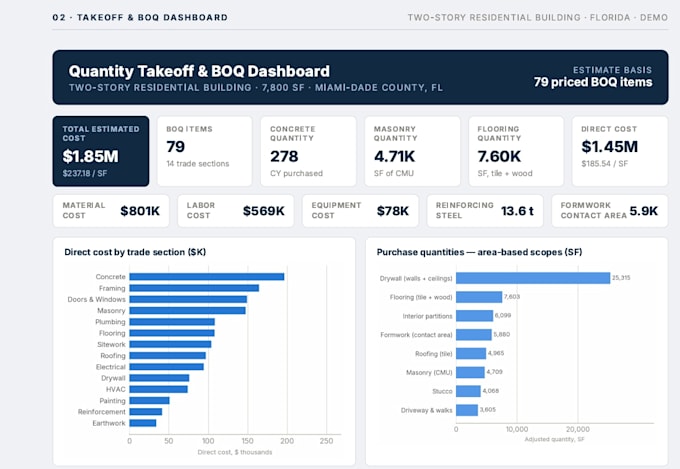
Task: Select the Framing bar in trade chart
Action: 194,288
